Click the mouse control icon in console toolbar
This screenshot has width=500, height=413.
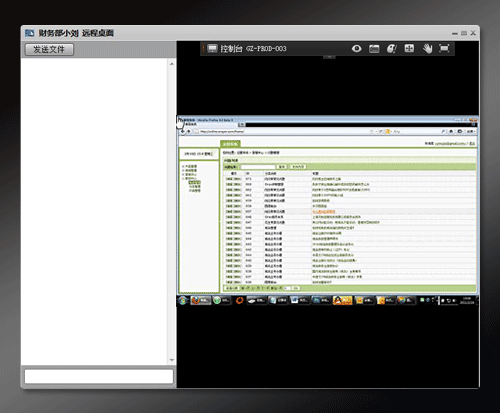tap(391, 49)
